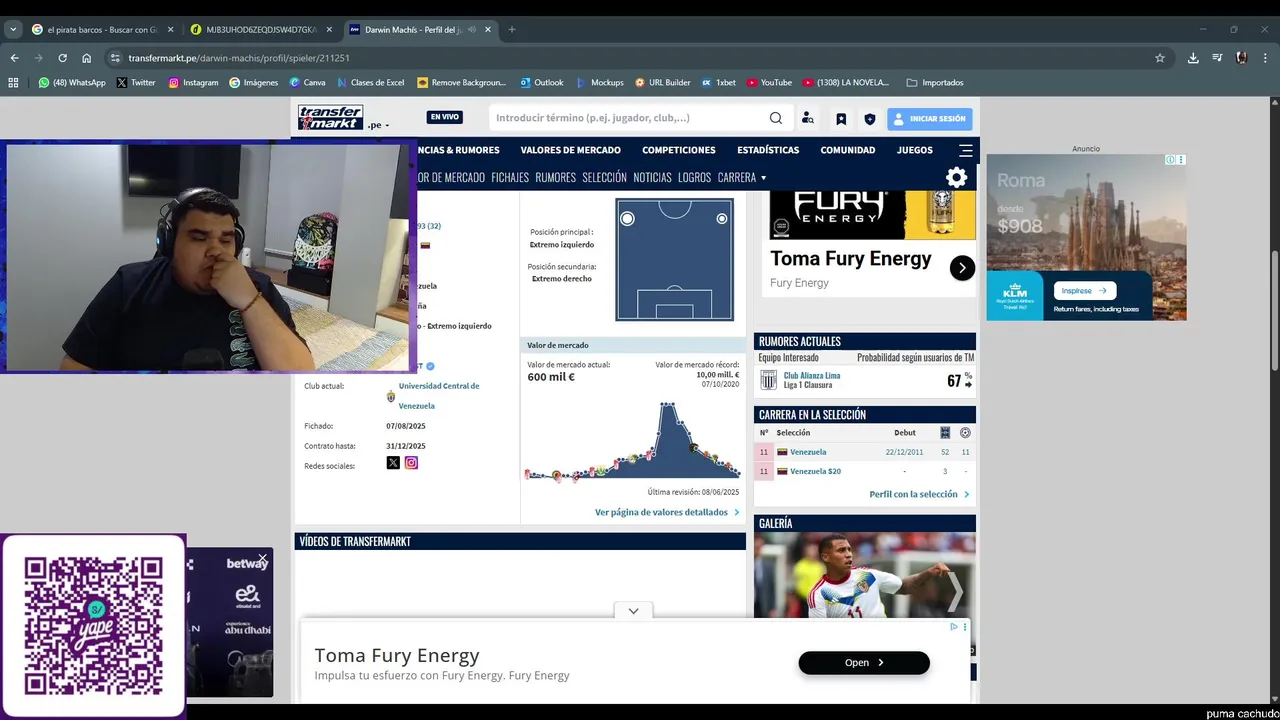The height and width of the screenshot is (720, 1280).
Task: Open the COMUNIDAD menu
Action: tap(848, 150)
